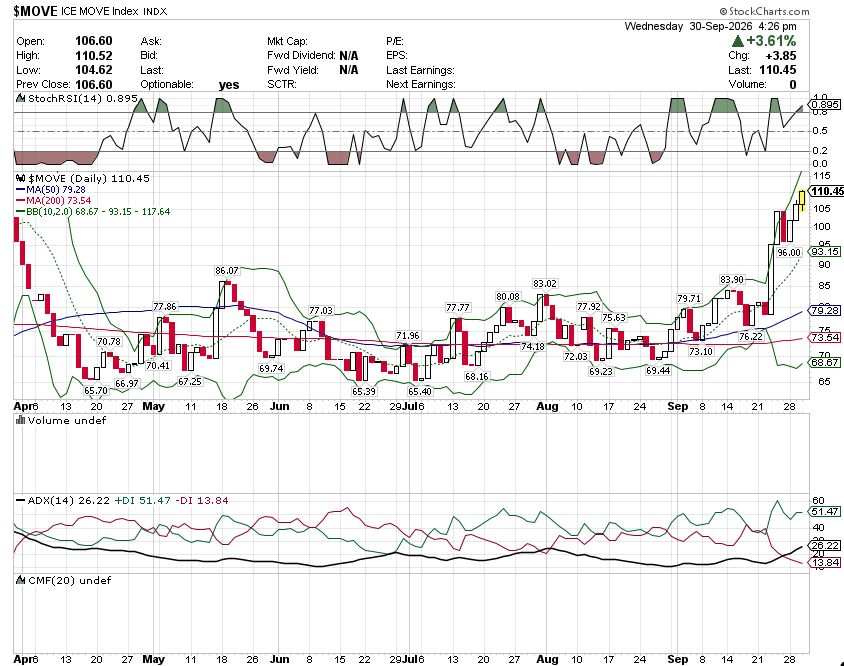Click the Fwd Yield label
This screenshot has width=844, height=666.
click(293, 70)
